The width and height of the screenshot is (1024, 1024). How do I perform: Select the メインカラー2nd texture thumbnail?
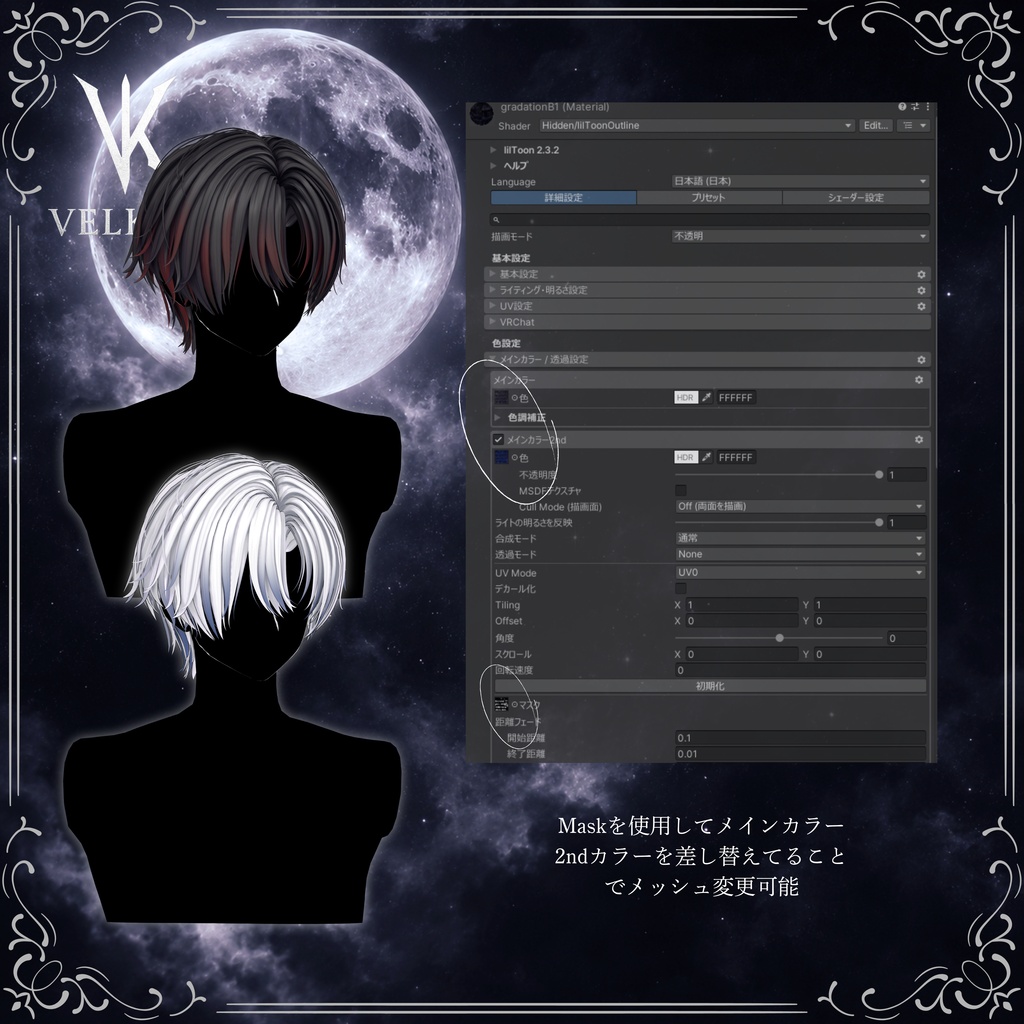click(x=501, y=457)
